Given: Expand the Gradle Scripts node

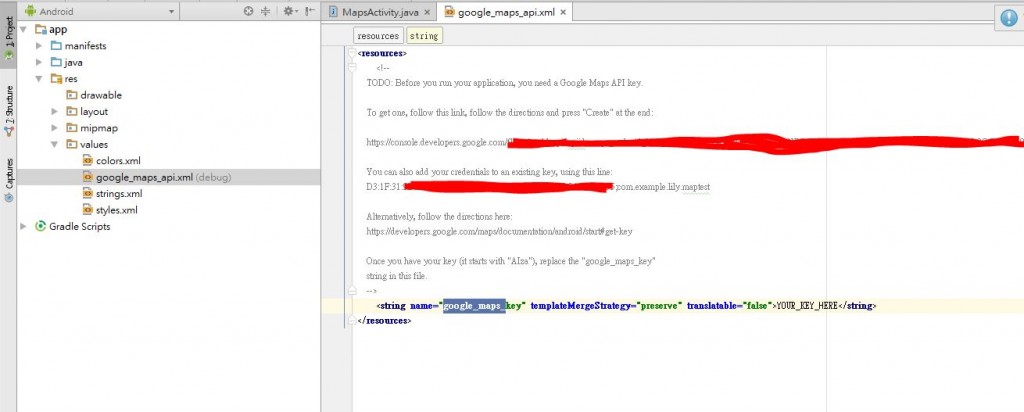Looking at the screenshot, I should coord(24,227).
